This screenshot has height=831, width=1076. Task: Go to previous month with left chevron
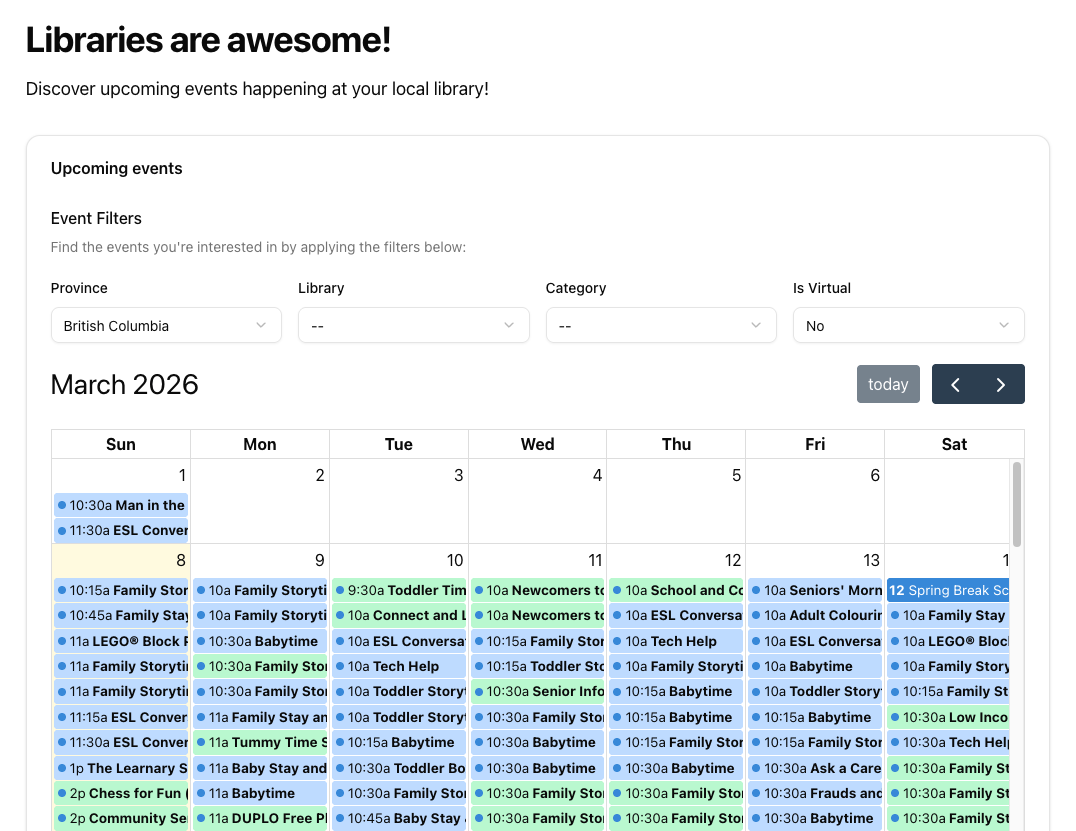point(955,384)
